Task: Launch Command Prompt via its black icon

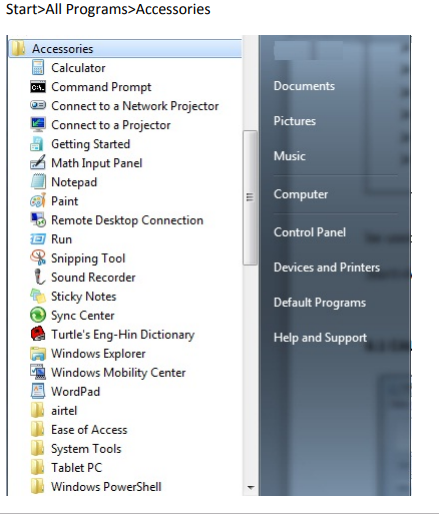Action: [38, 87]
